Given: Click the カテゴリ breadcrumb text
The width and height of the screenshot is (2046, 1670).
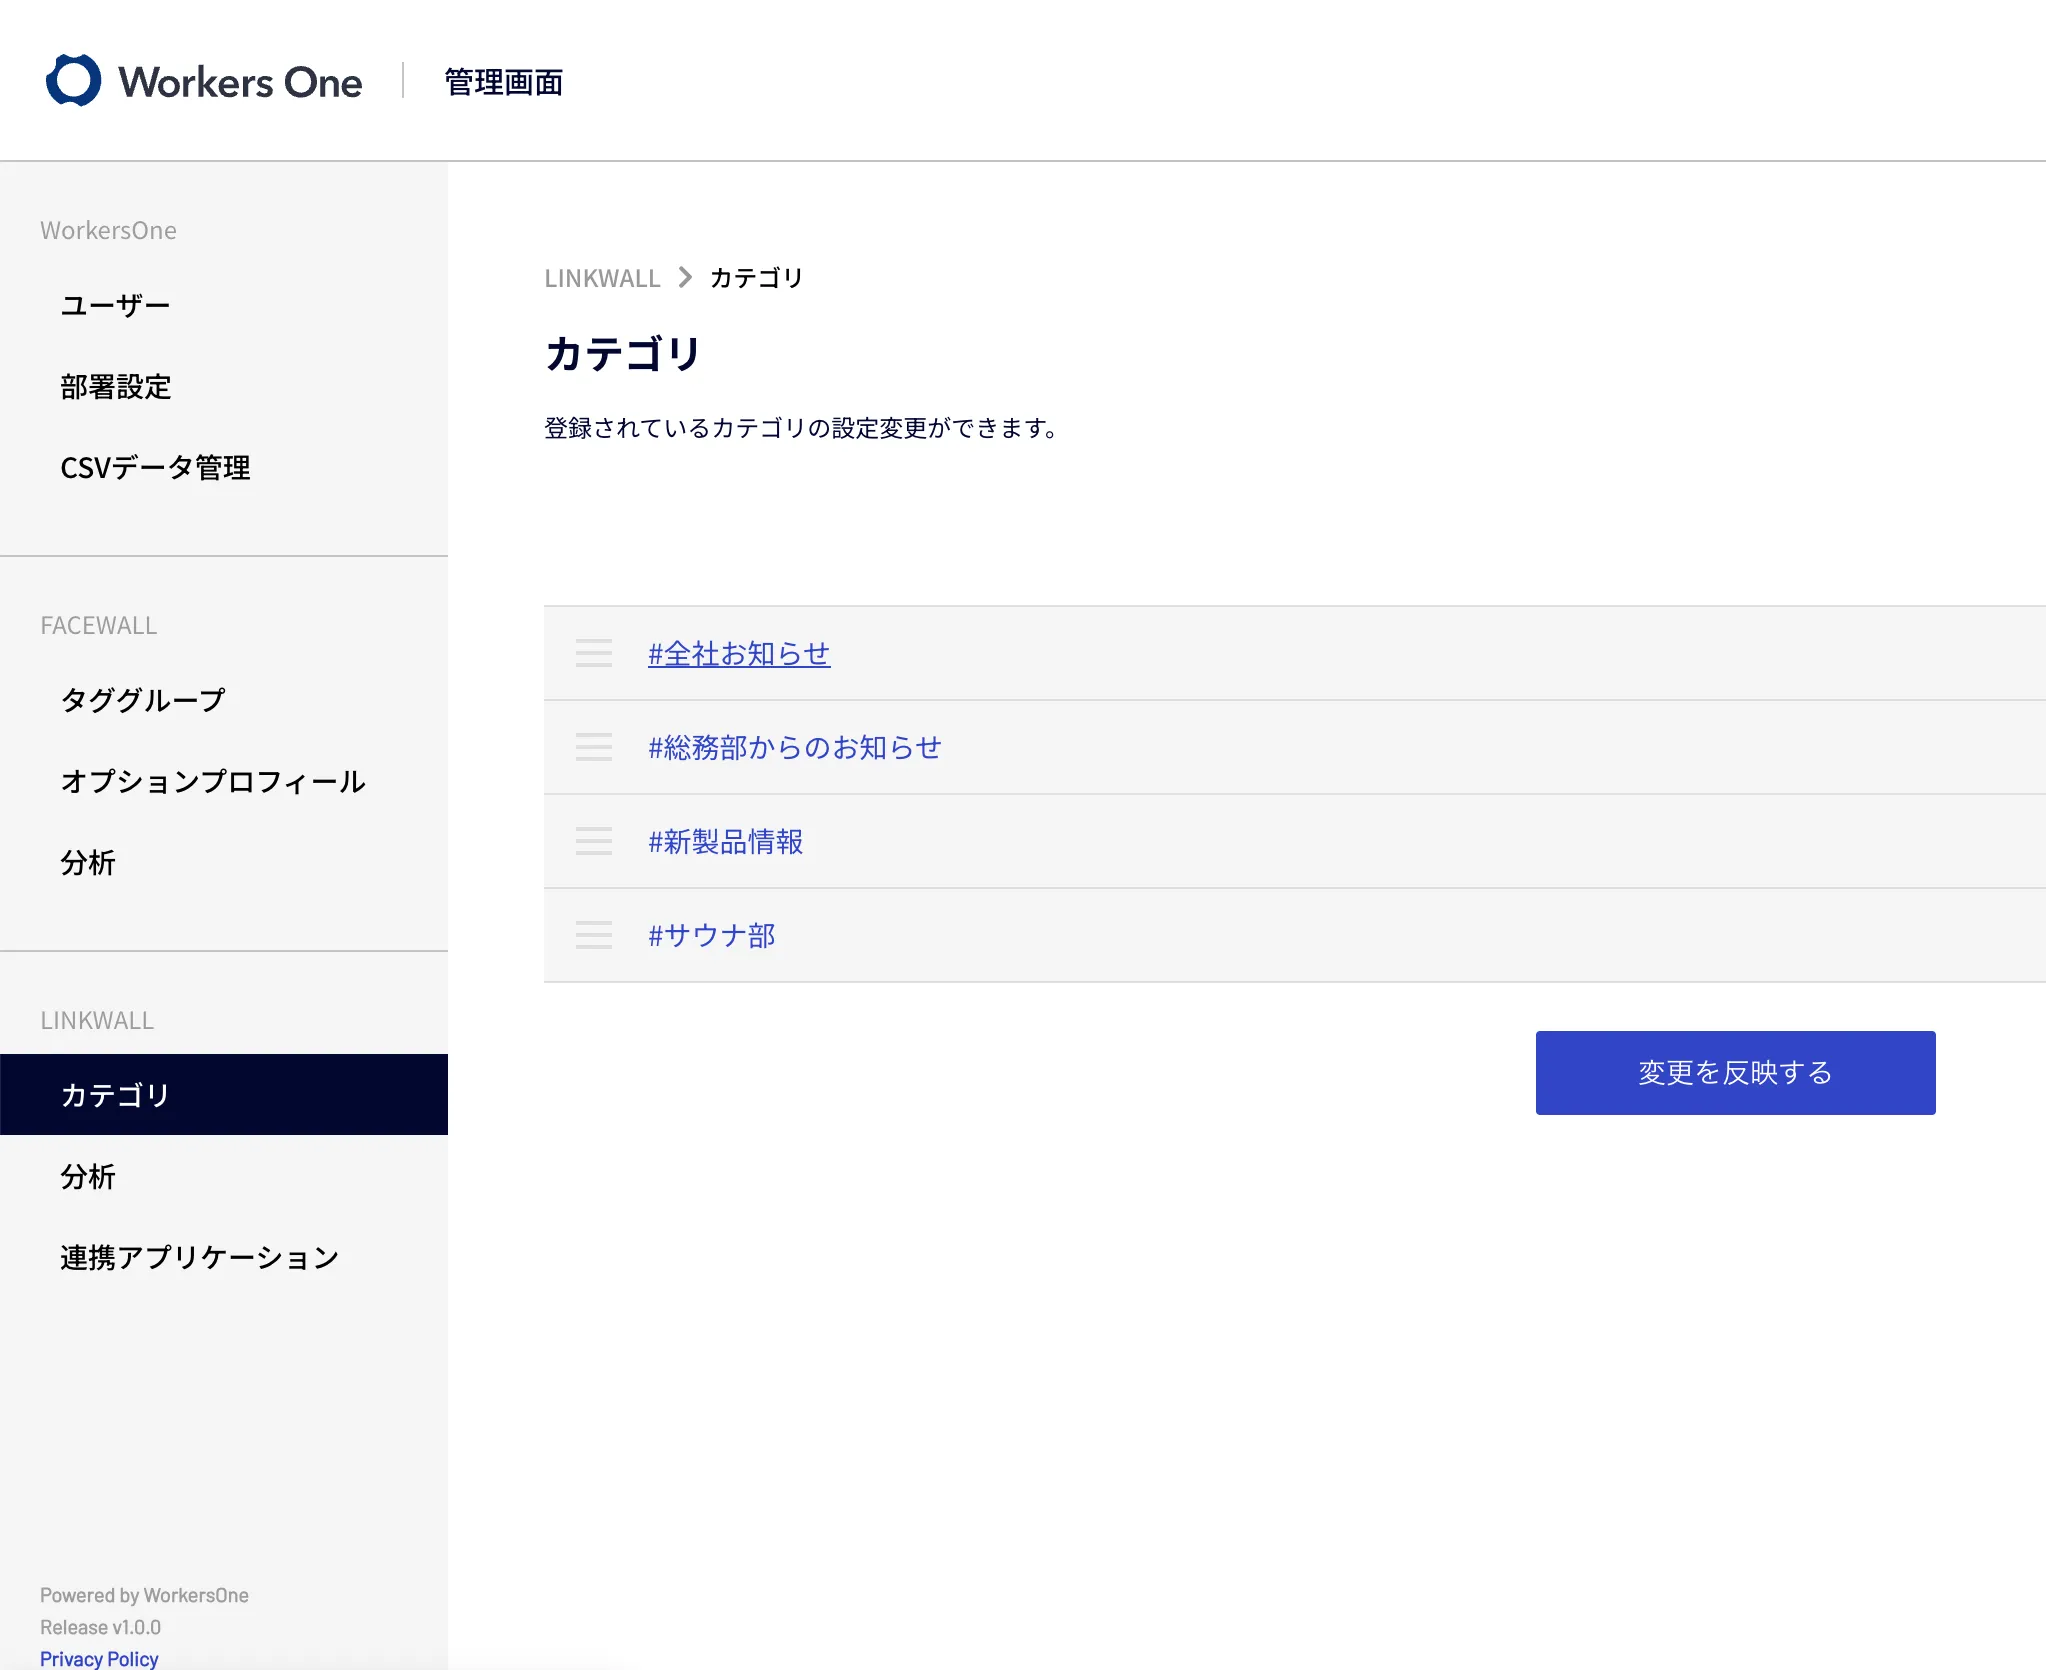Looking at the screenshot, I should coord(757,278).
